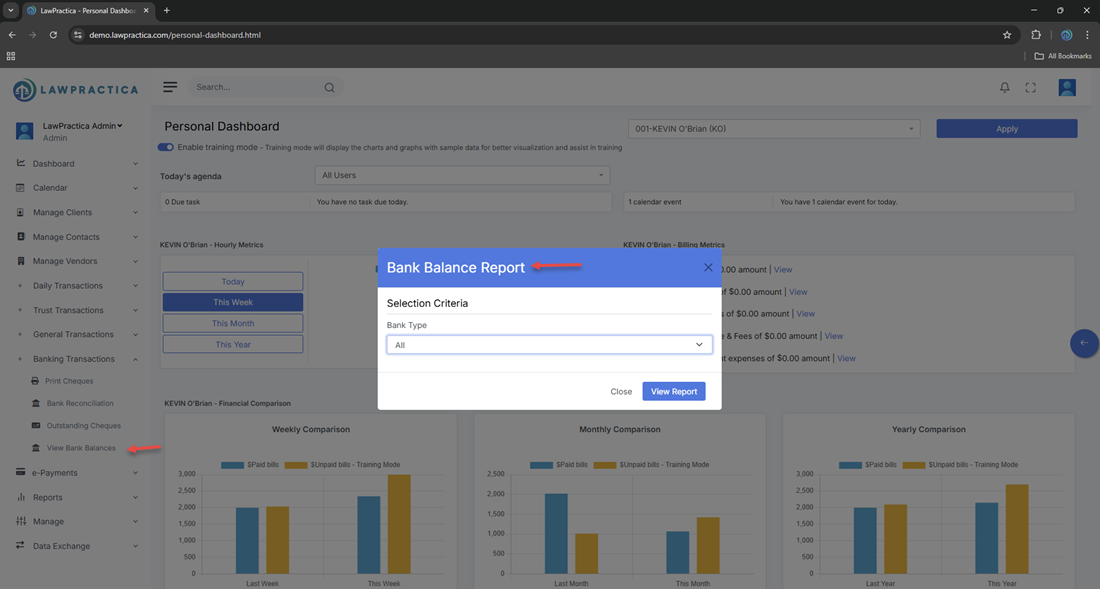Screen dimensions: 1100x589
Task: Click the LawPractica logo
Action: [x=75, y=90]
